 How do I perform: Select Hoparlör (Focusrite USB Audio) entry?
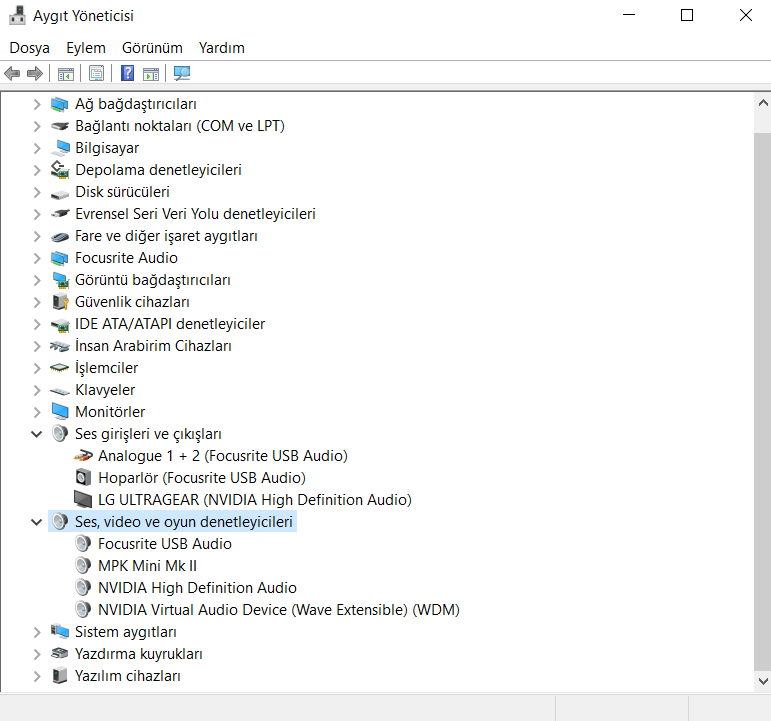point(202,478)
